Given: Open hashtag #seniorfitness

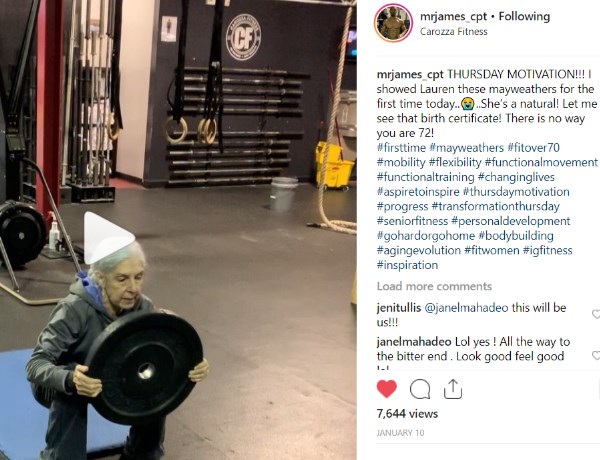Looking at the screenshot, I should [x=412, y=221].
